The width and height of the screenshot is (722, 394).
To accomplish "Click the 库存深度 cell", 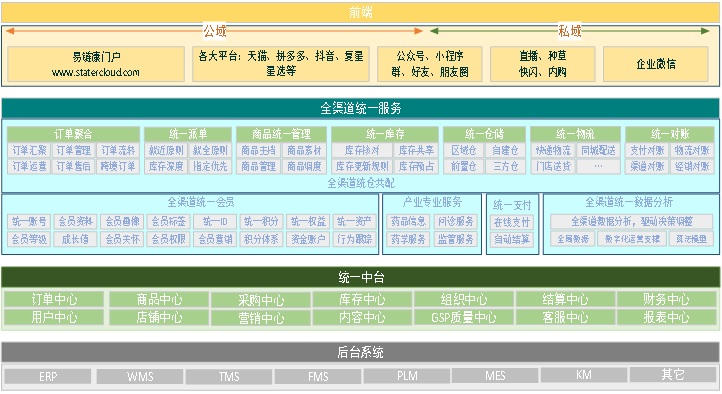I will (x=166, y=166).
